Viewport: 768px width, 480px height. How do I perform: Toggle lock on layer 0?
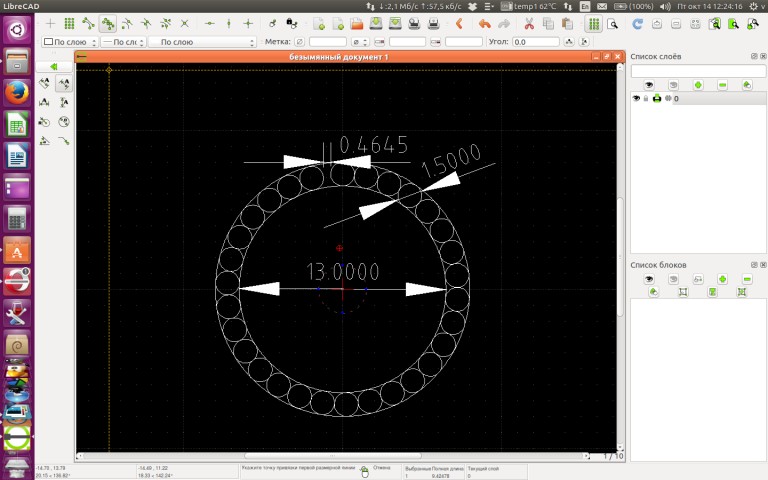click(x=646, y=99)
